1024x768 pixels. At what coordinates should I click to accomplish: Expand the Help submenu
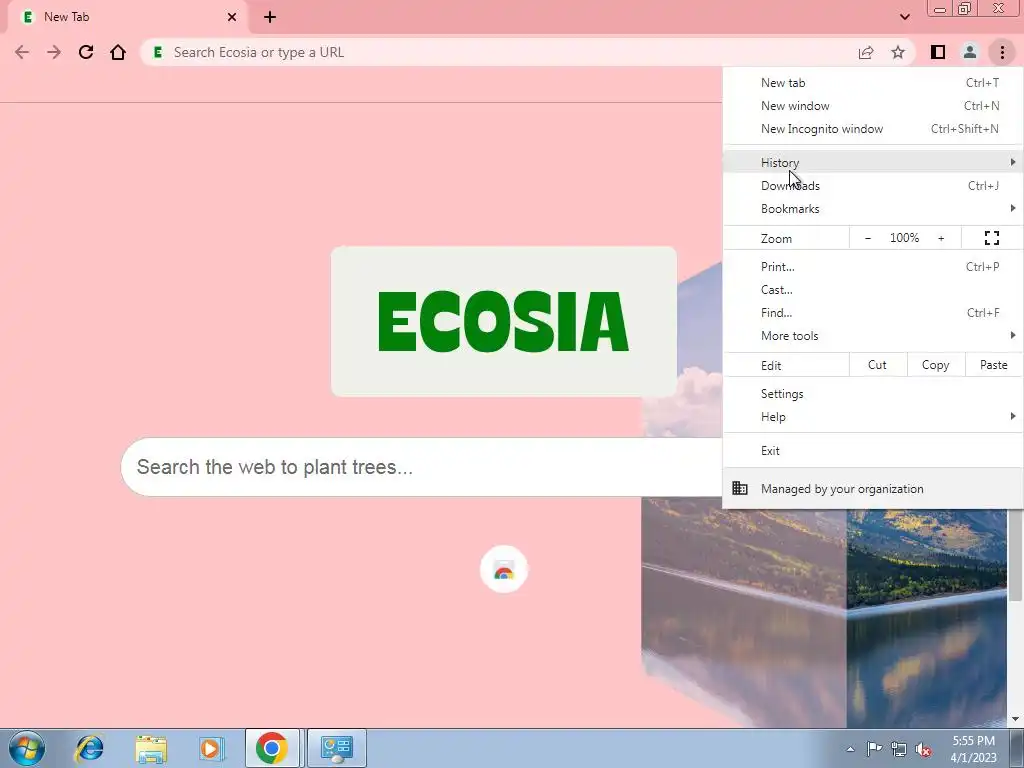pos(872,417)
